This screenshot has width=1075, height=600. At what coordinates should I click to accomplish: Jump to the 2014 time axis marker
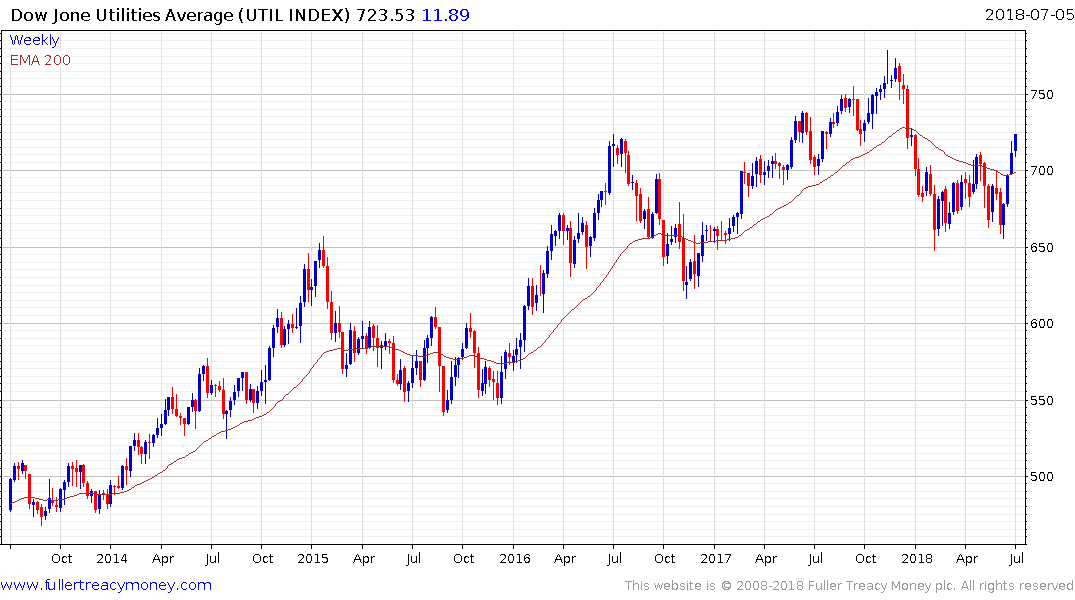point(111,558)
